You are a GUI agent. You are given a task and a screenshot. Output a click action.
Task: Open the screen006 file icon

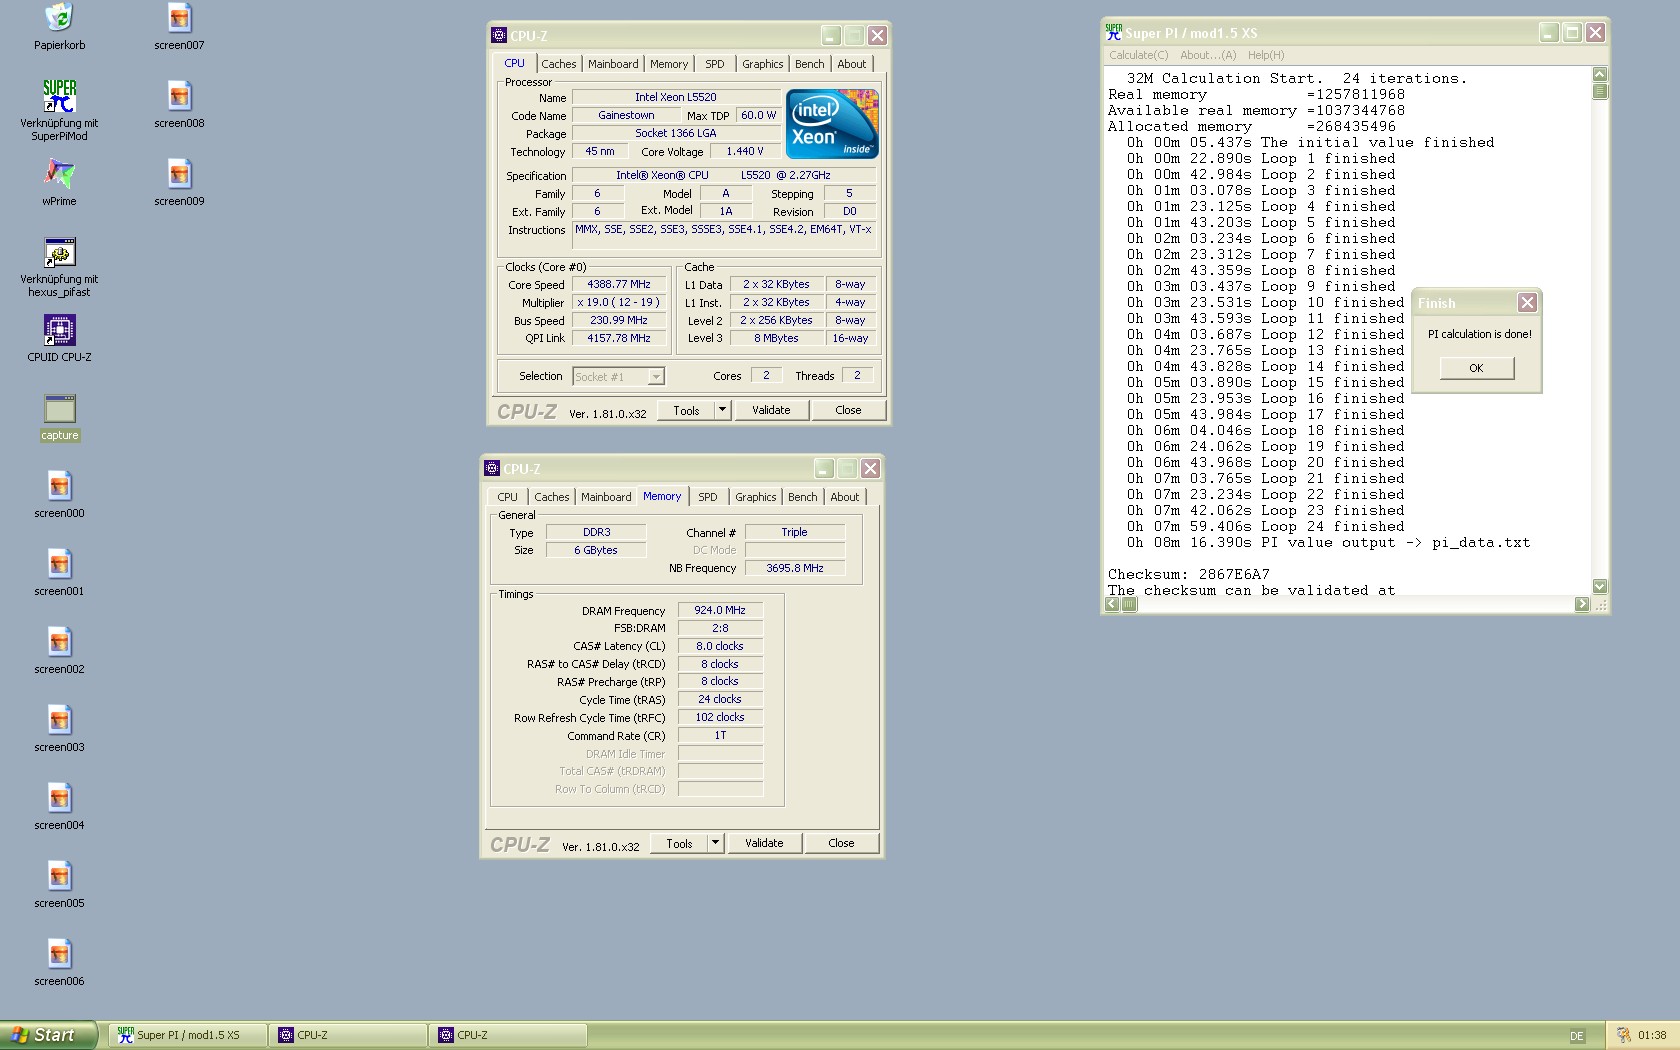coord(59,955)
